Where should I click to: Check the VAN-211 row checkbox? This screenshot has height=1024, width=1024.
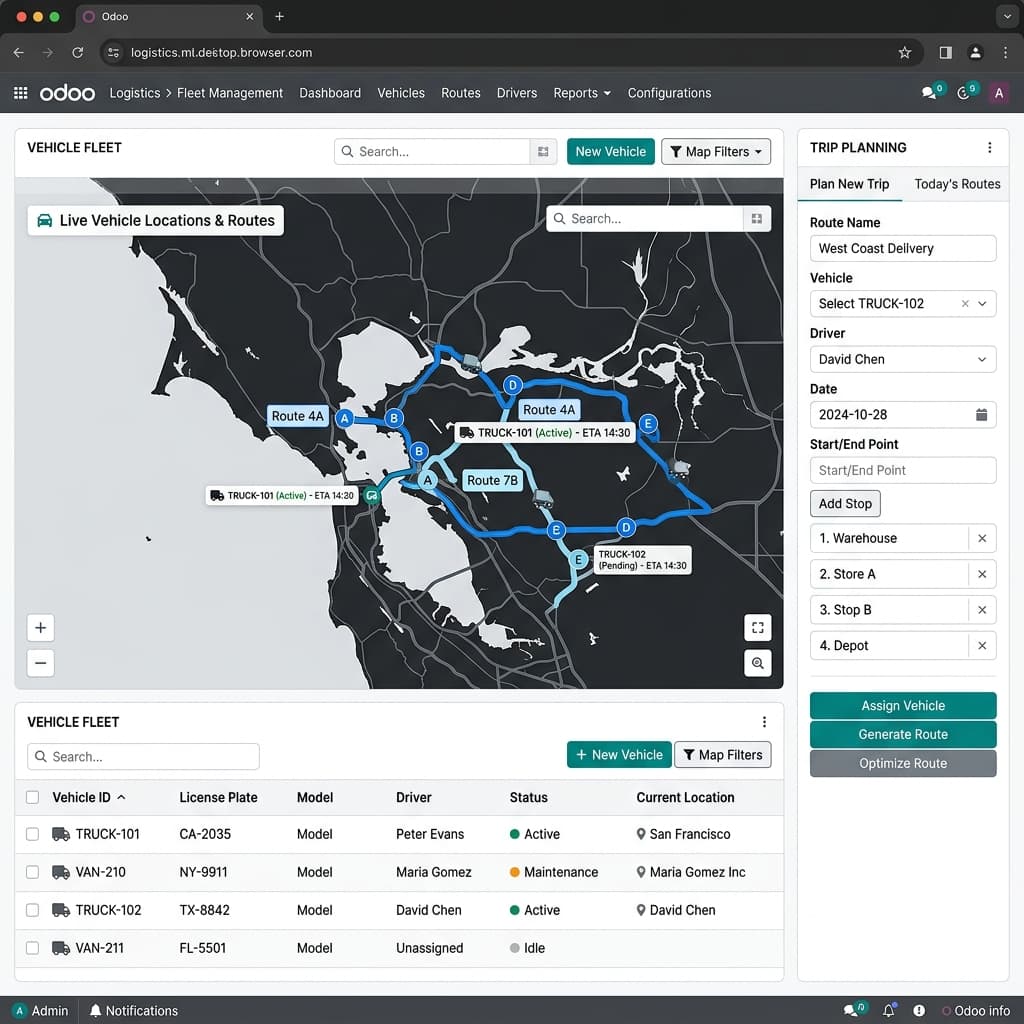coord(32,948)
